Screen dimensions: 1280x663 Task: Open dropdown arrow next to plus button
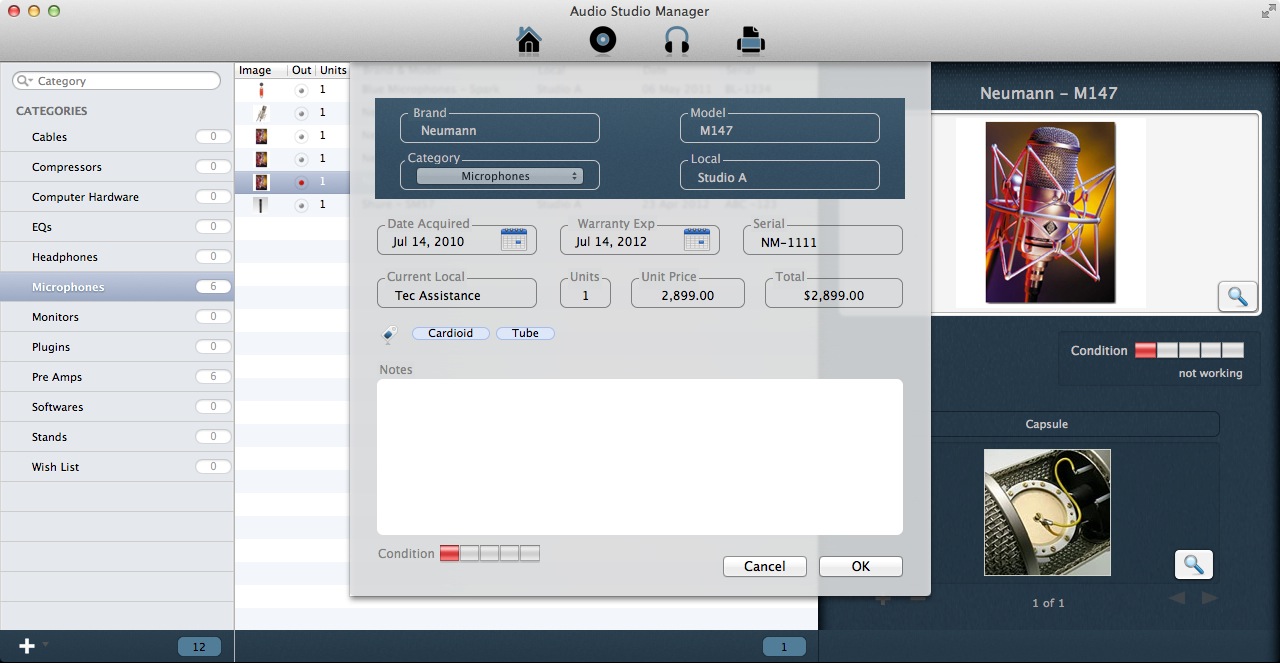pyautogui.click(x=45, y=645)
